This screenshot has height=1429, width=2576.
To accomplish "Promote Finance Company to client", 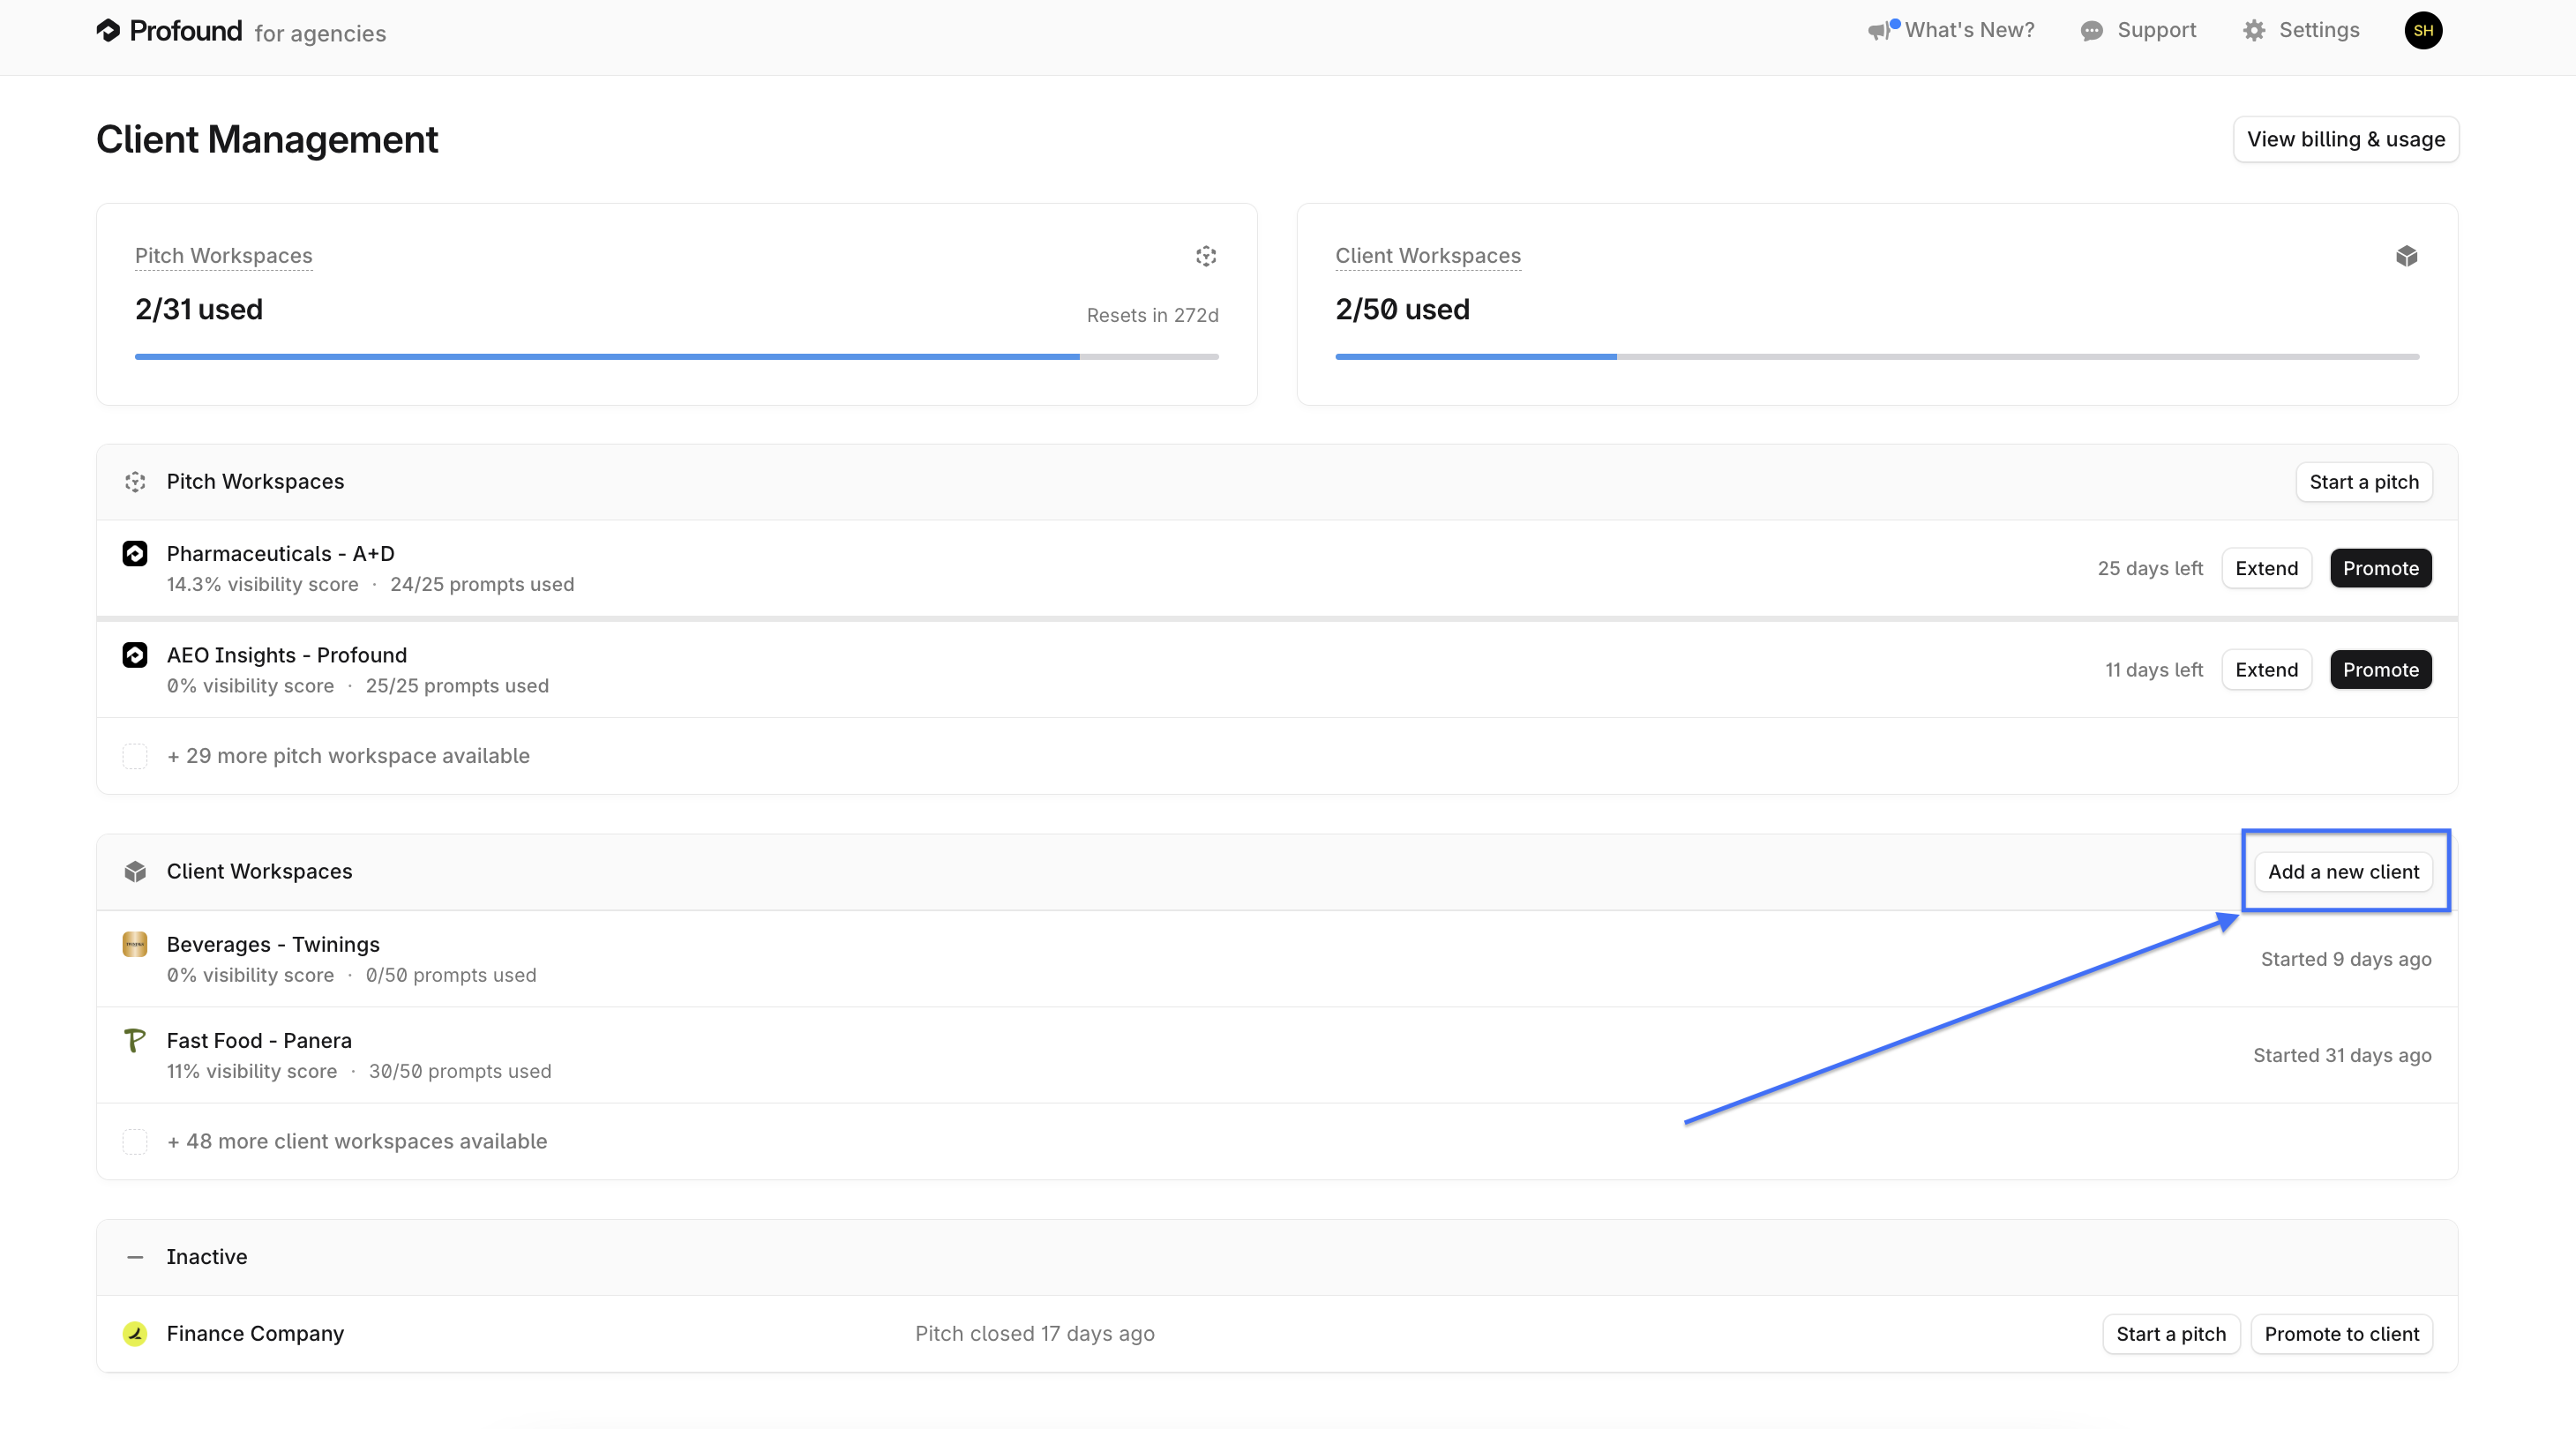I will 2342,1334.
